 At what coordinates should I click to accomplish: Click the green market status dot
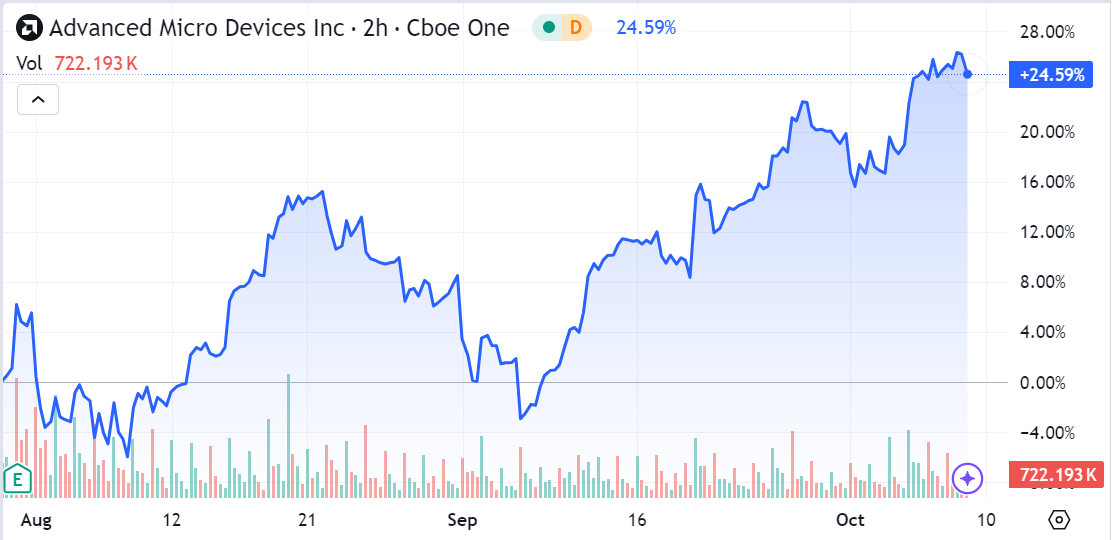(548, 28)
